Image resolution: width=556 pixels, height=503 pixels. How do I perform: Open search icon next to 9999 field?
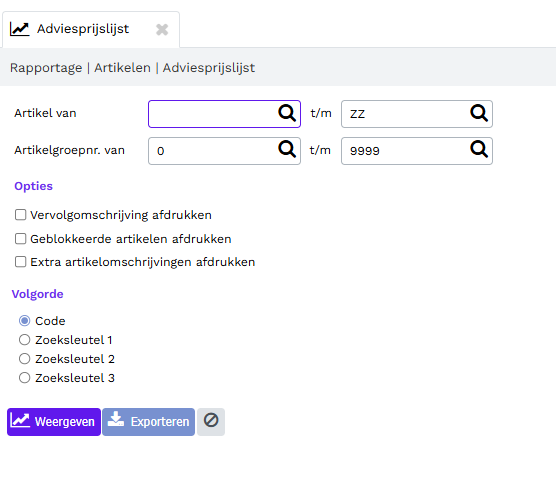479,149
